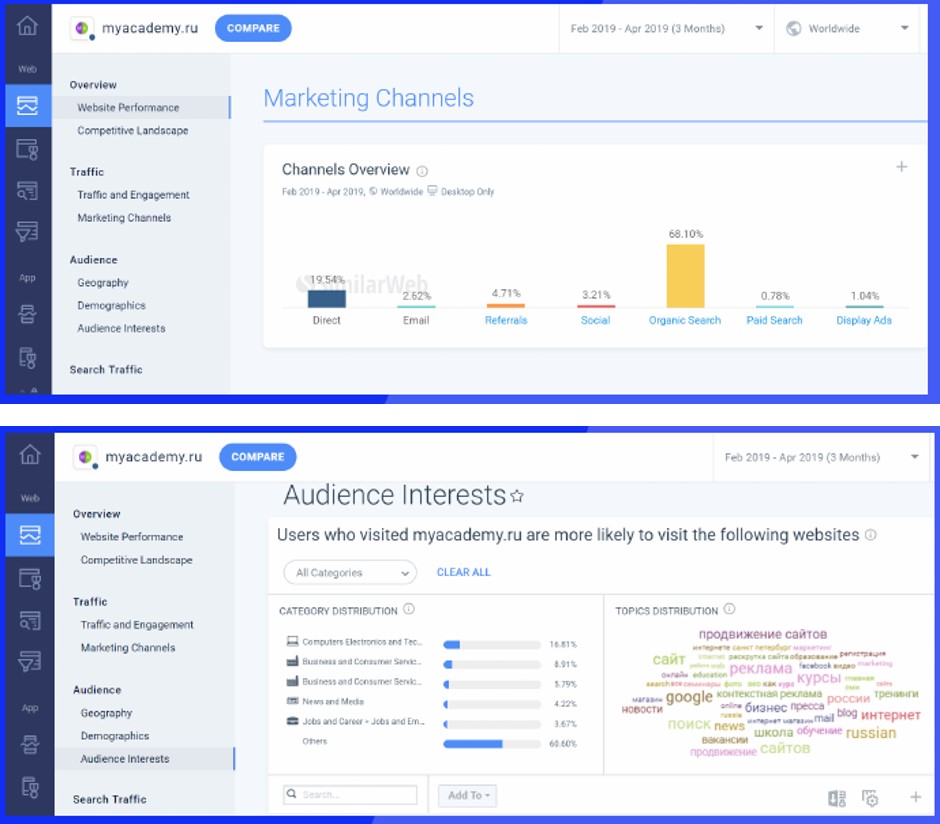The width and height of the screenshot is (940, 824).
Task: Open the keyword search icon in the top sidebar
Action: click(x=28, y=191)
